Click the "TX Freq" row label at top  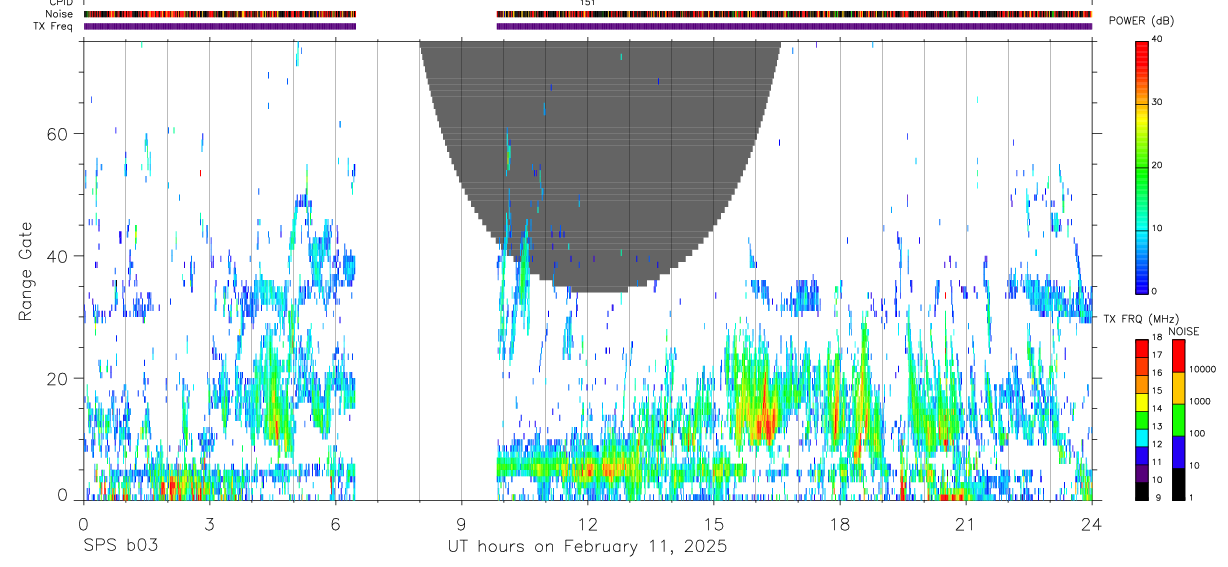(55, 26)
